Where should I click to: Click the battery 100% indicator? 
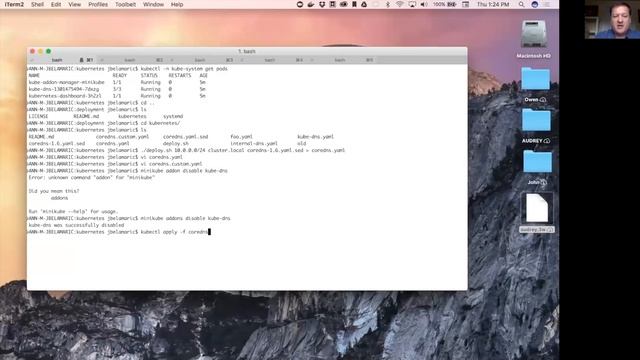pos(444,4)
